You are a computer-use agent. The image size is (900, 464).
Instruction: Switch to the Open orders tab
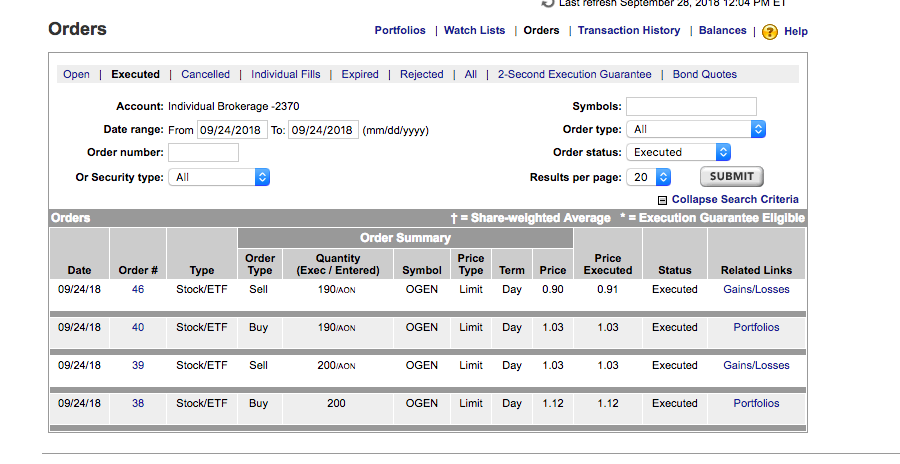click(76, 74)
